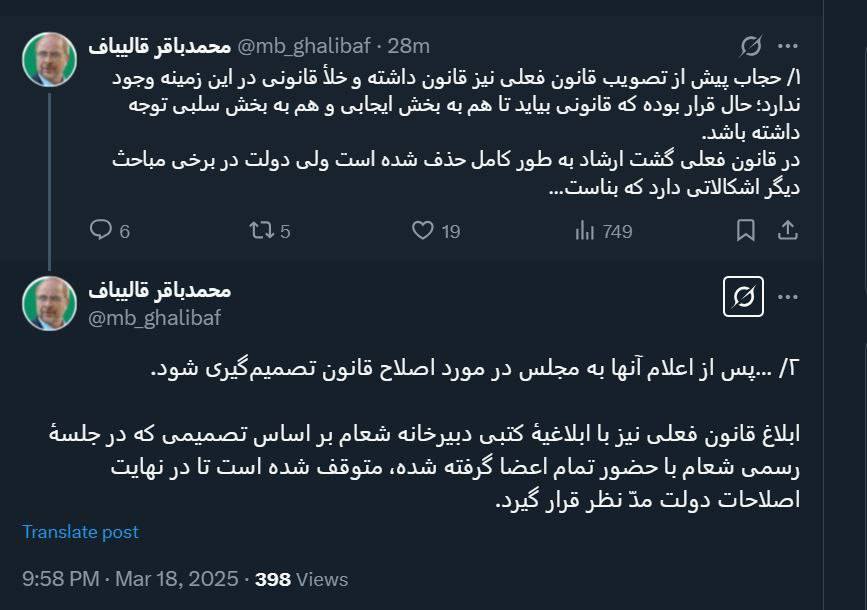
Task: Open Grok explain icon on the first tweet
Action: pos(750,46)
